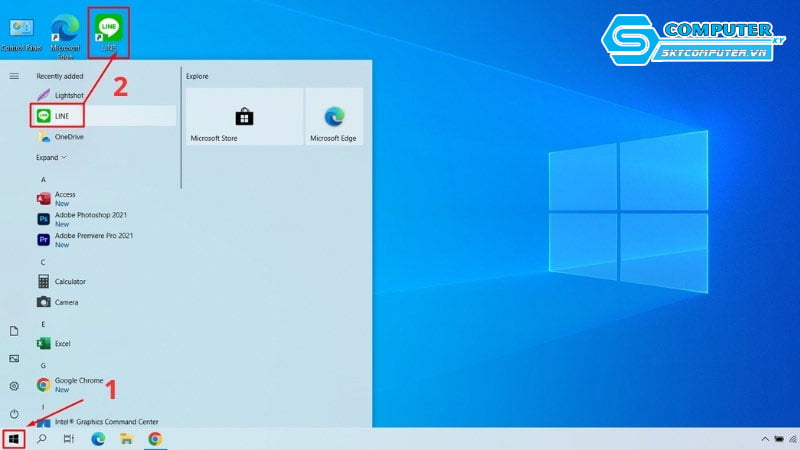
Task: Launch Excel from the app list
Action: click(x=104, y=343)
